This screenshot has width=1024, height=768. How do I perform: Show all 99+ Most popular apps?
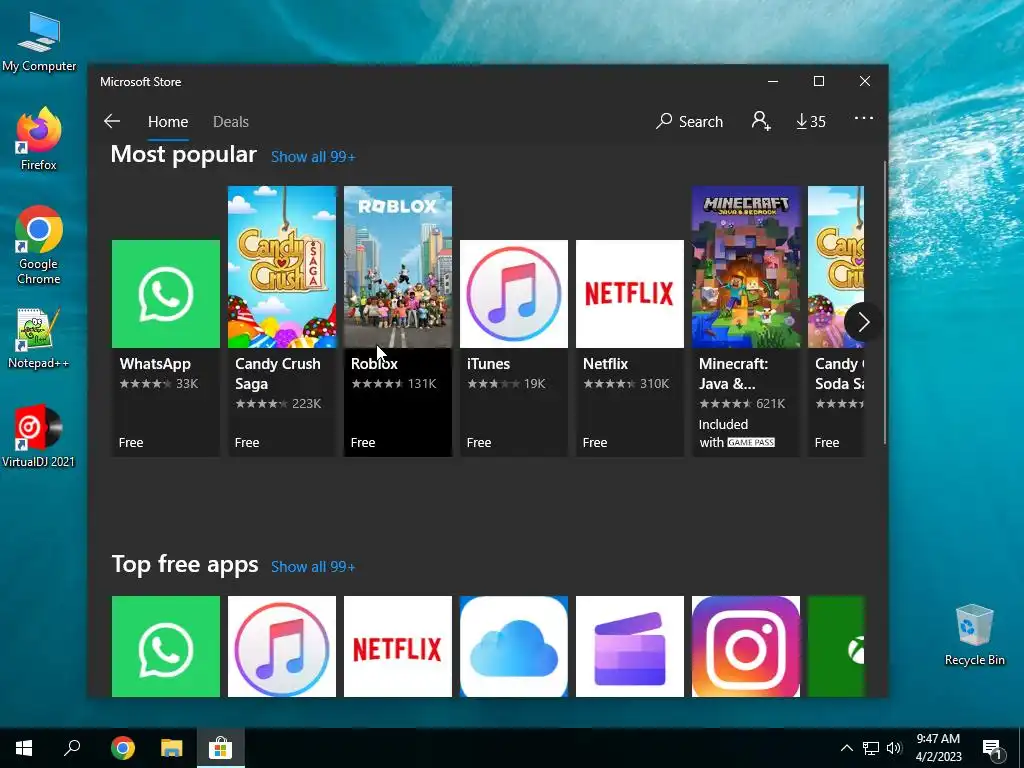pyautogui.click(x=313, y=157)
